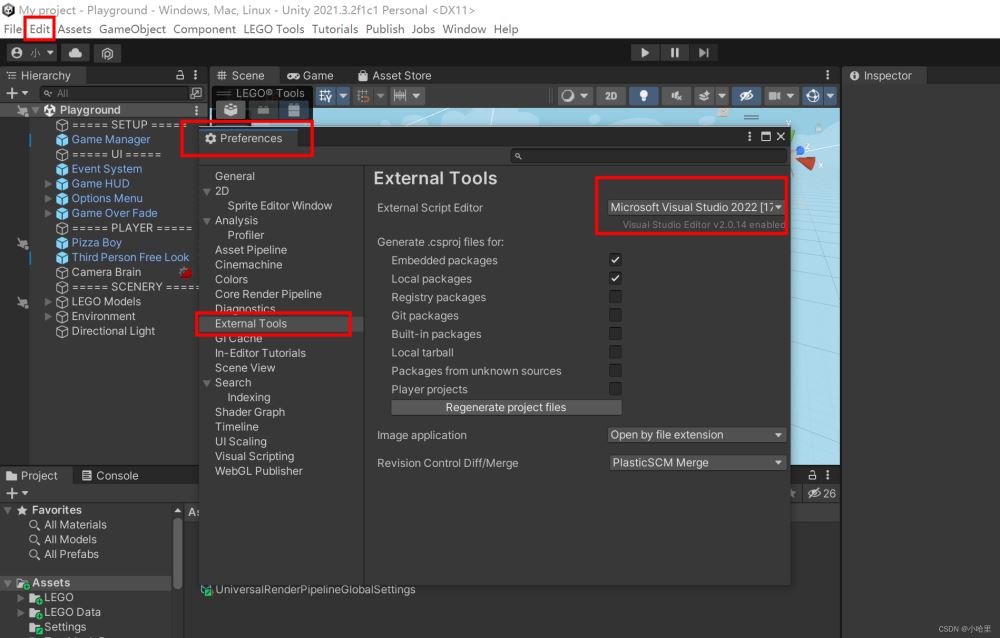1000x638 pixels.
Task: Click Regenerate project files button
Action: (506, 408)
